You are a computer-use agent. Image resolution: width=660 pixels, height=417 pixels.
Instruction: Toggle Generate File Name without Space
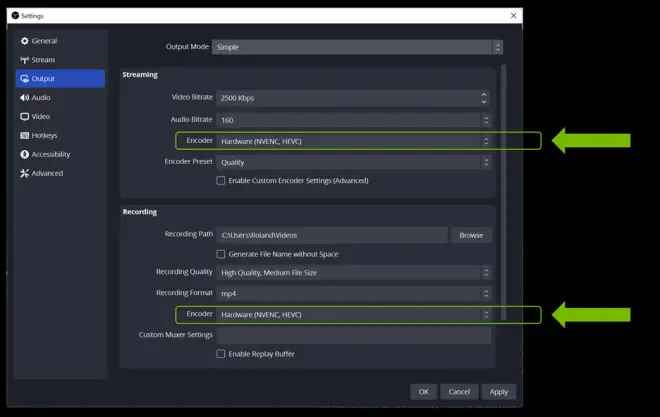221,254
